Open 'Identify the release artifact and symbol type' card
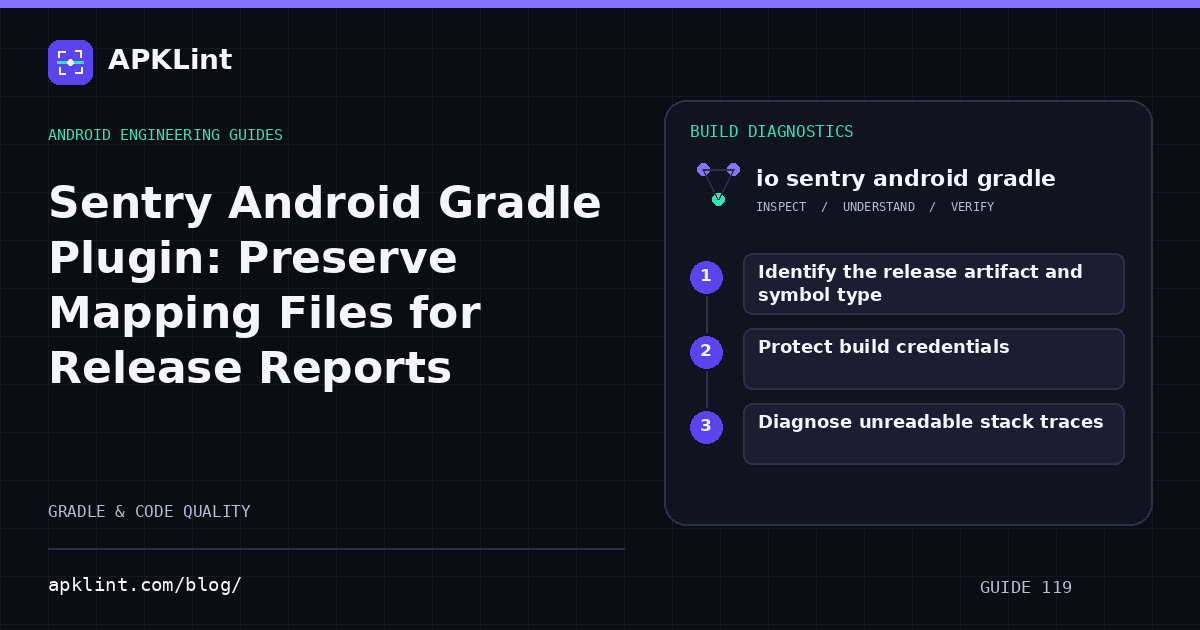The image size is (1200, 630). coord(934,284)
